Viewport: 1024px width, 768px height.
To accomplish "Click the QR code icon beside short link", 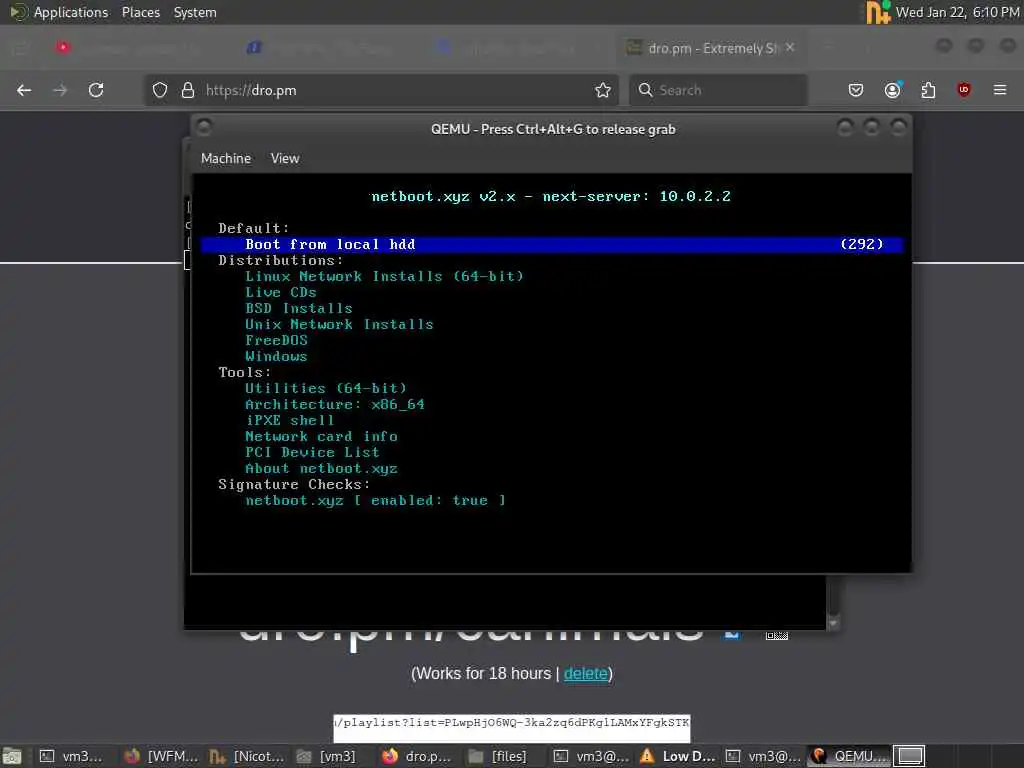I will pyautogui.click(x=776, y=635).
